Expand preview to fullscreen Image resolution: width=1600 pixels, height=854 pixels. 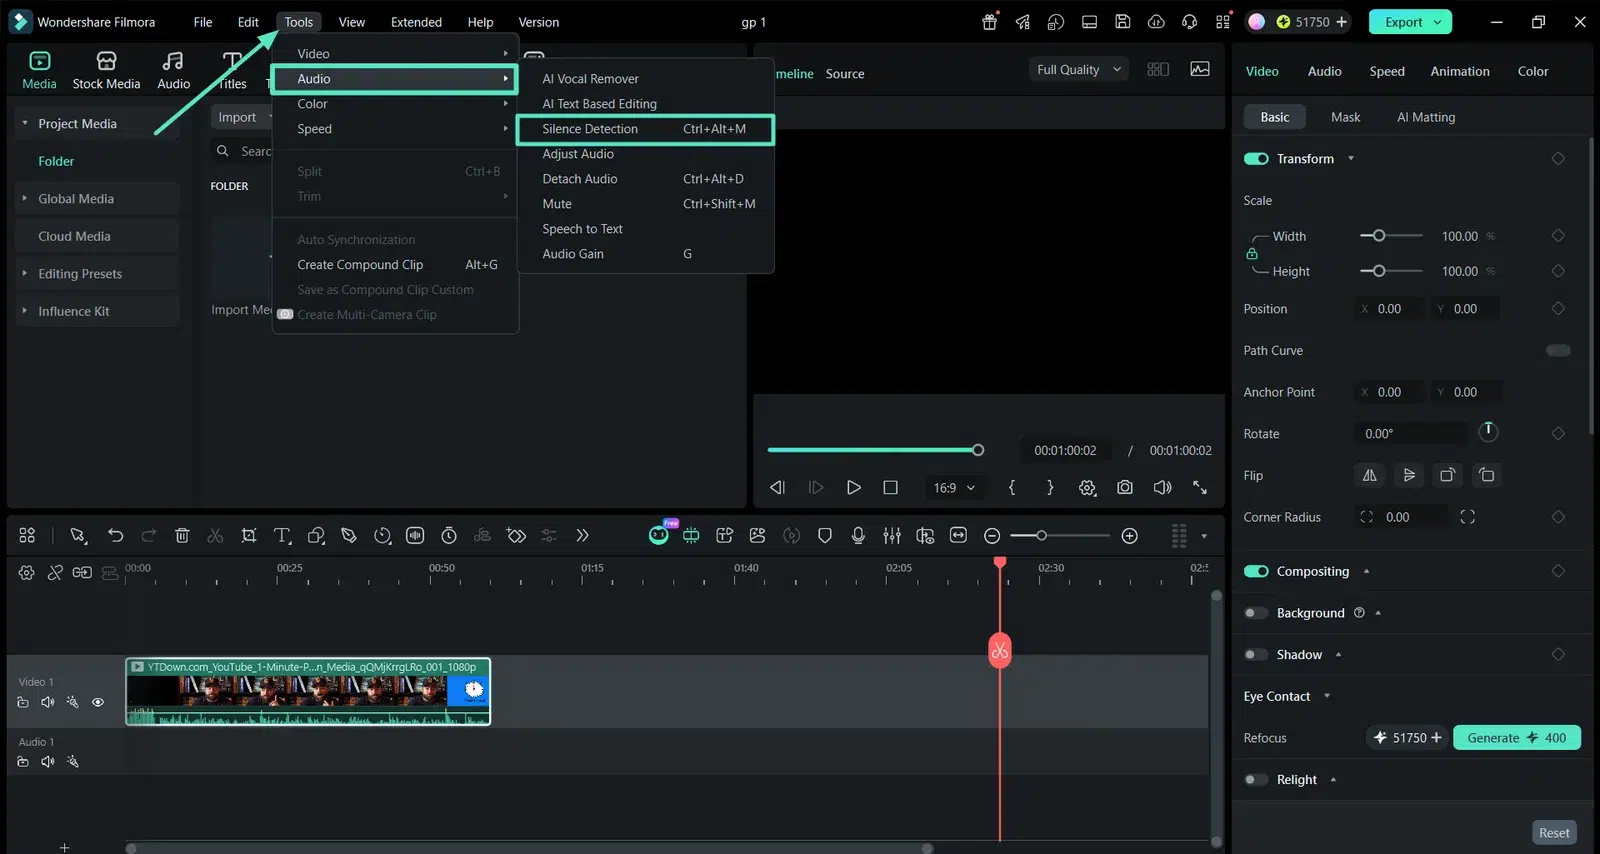coord(1200,487)
